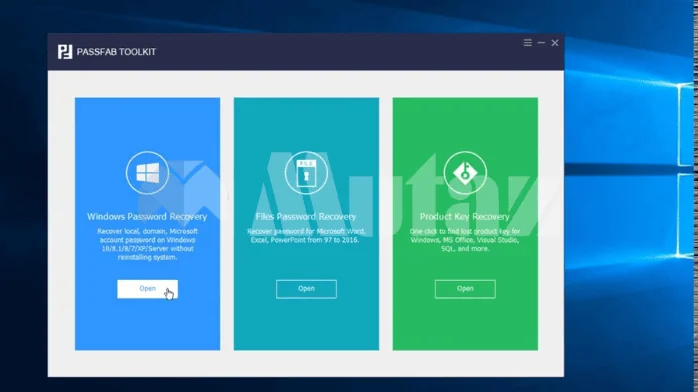Close the PassFab Toolkit window
Image resolution: width=698 pixels, height=392 pixels.
point(555,43)
